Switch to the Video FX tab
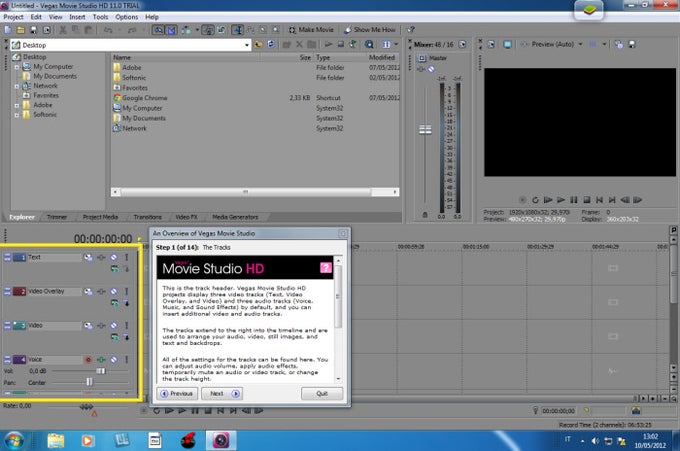 186,217
